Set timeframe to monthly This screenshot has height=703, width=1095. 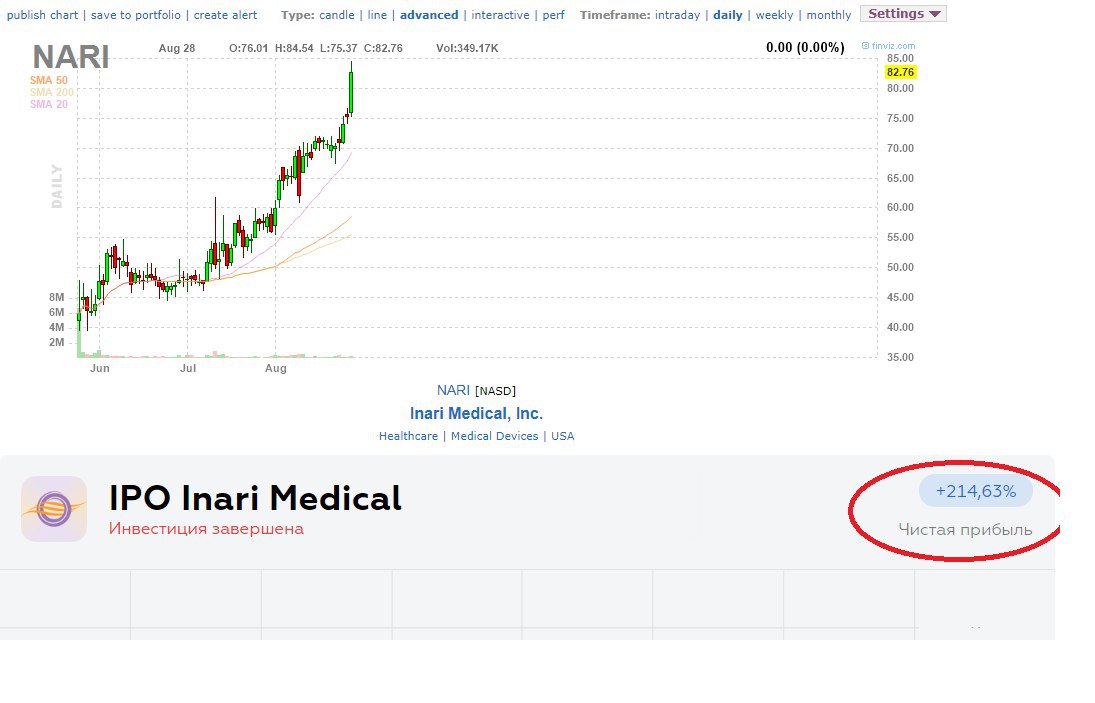828,15
